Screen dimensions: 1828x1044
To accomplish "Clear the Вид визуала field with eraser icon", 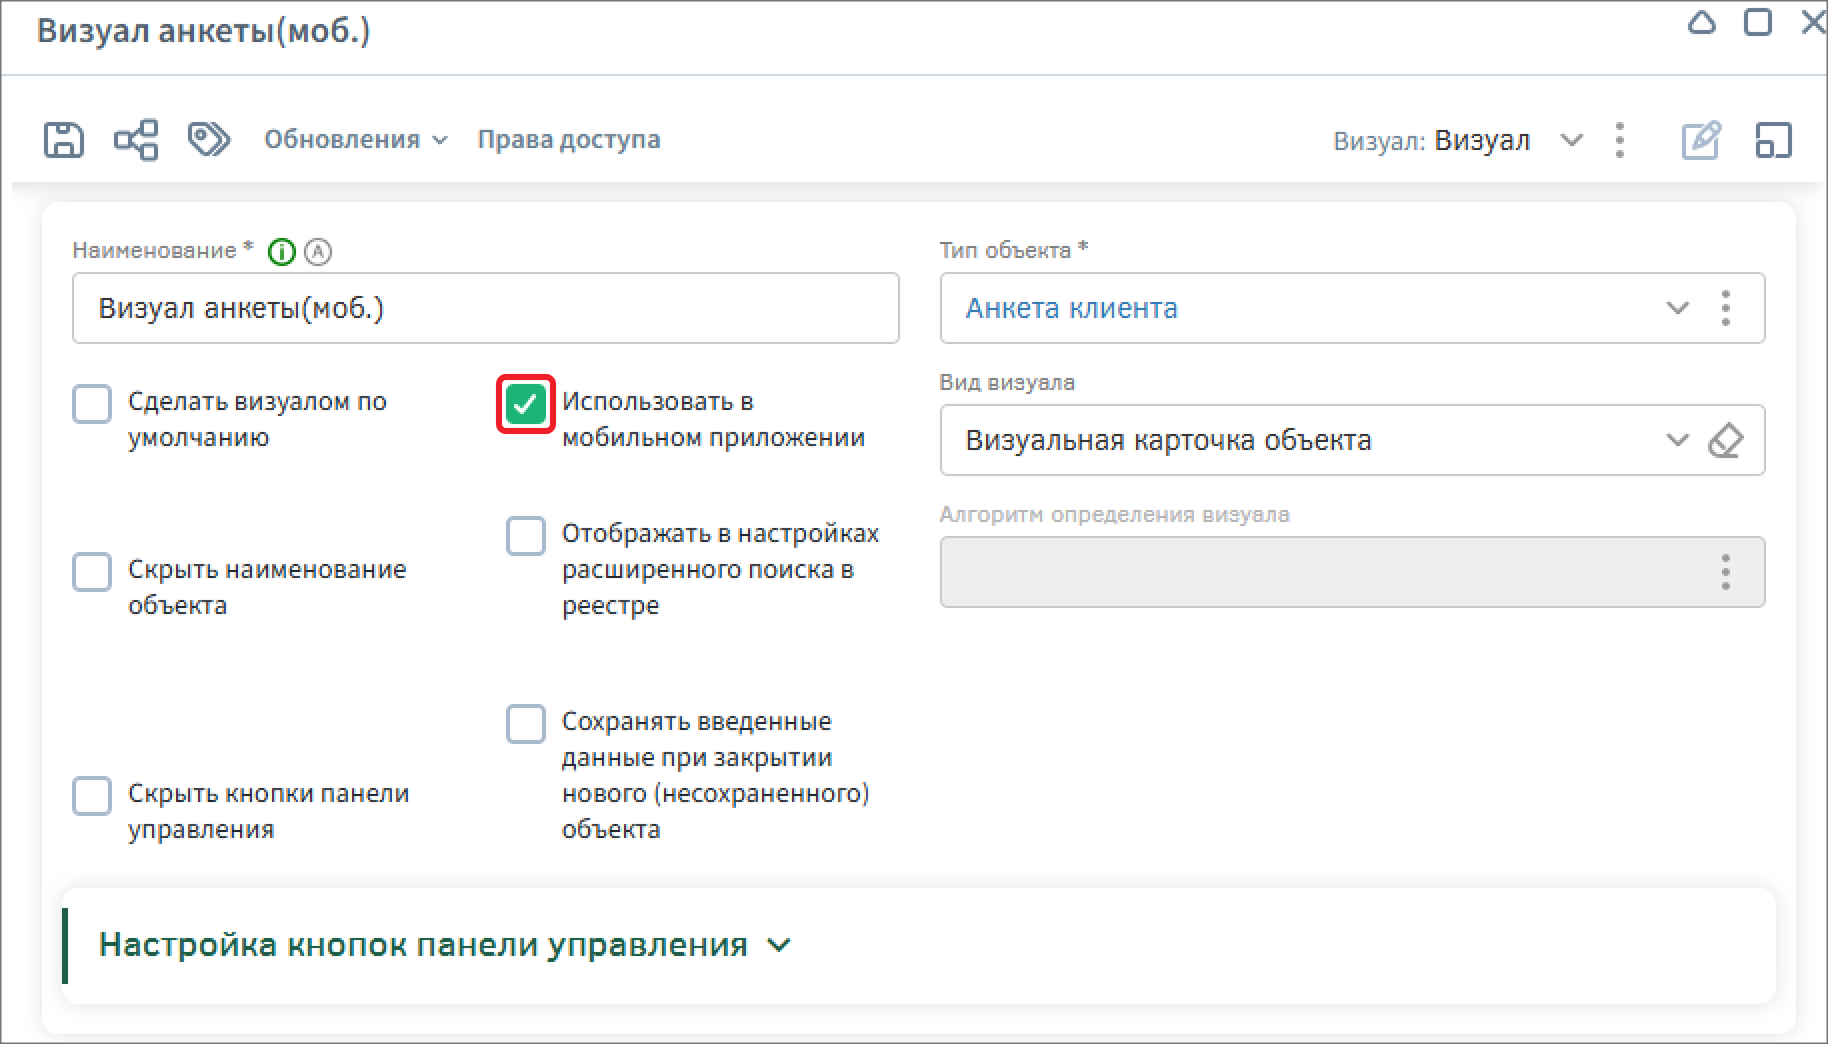I will [1726, 440].
